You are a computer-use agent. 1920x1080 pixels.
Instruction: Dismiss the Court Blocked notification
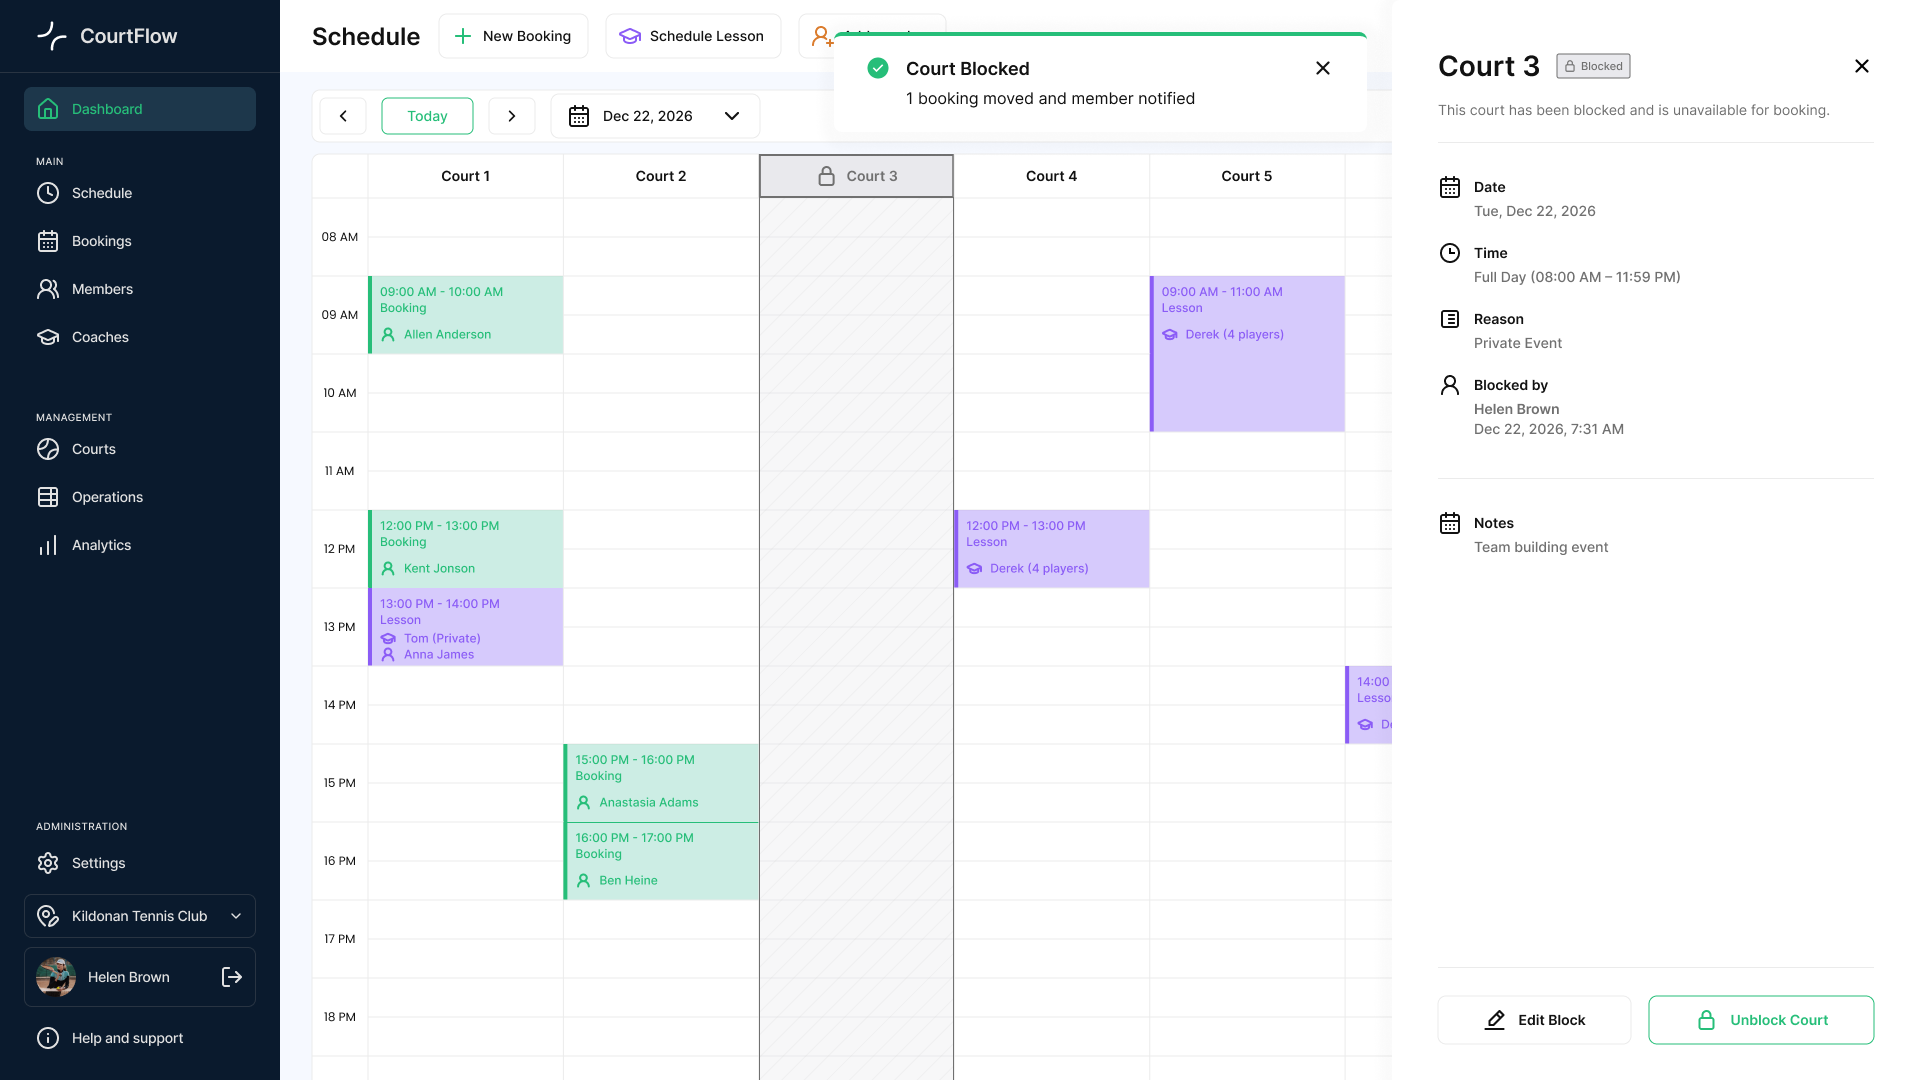(1323, 68)
